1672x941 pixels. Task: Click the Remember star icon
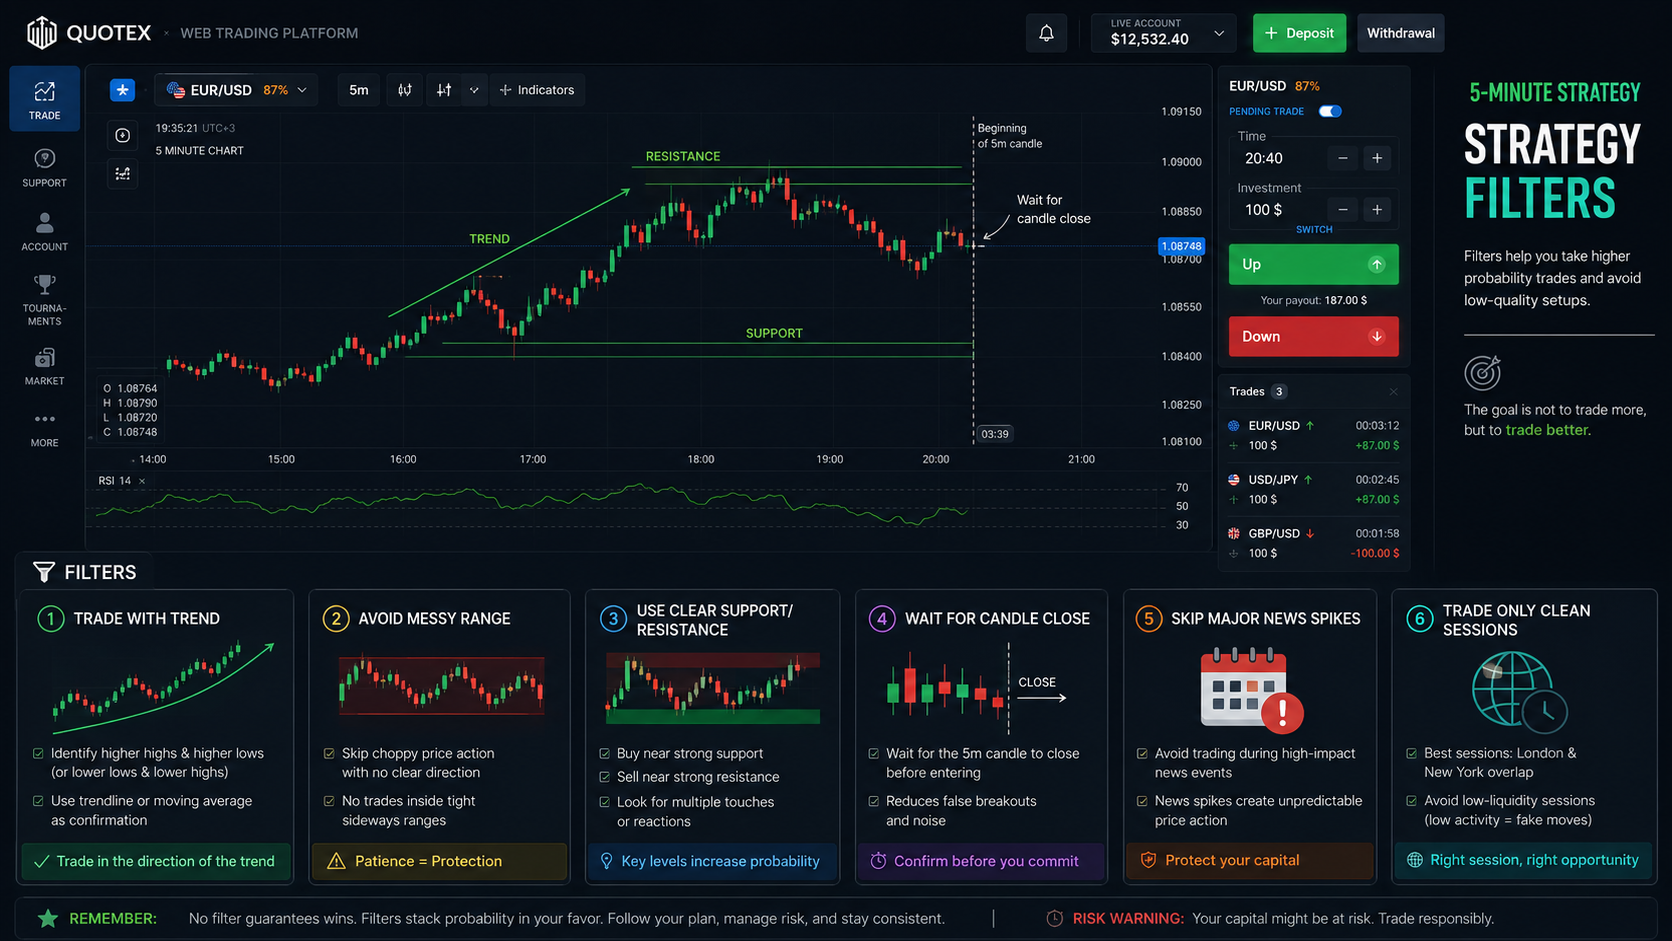tap(47, 918)
